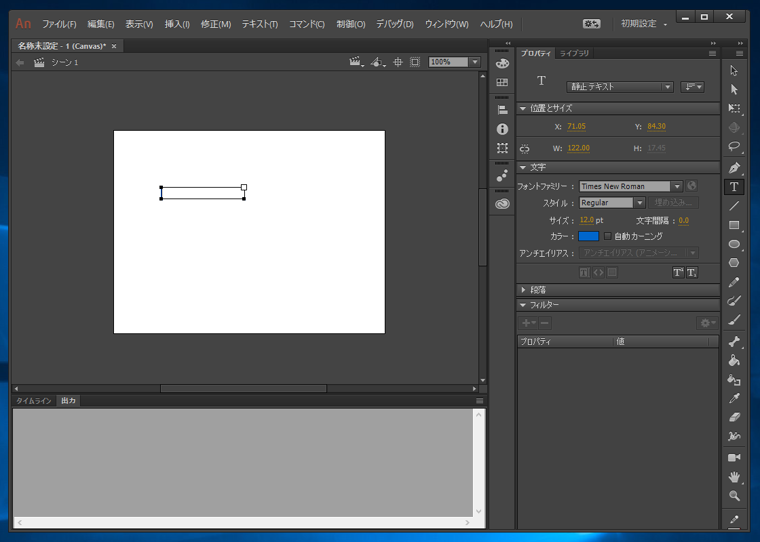Open the 修正 menu
This screenshot has height=542, width=760.
[216, 24]
